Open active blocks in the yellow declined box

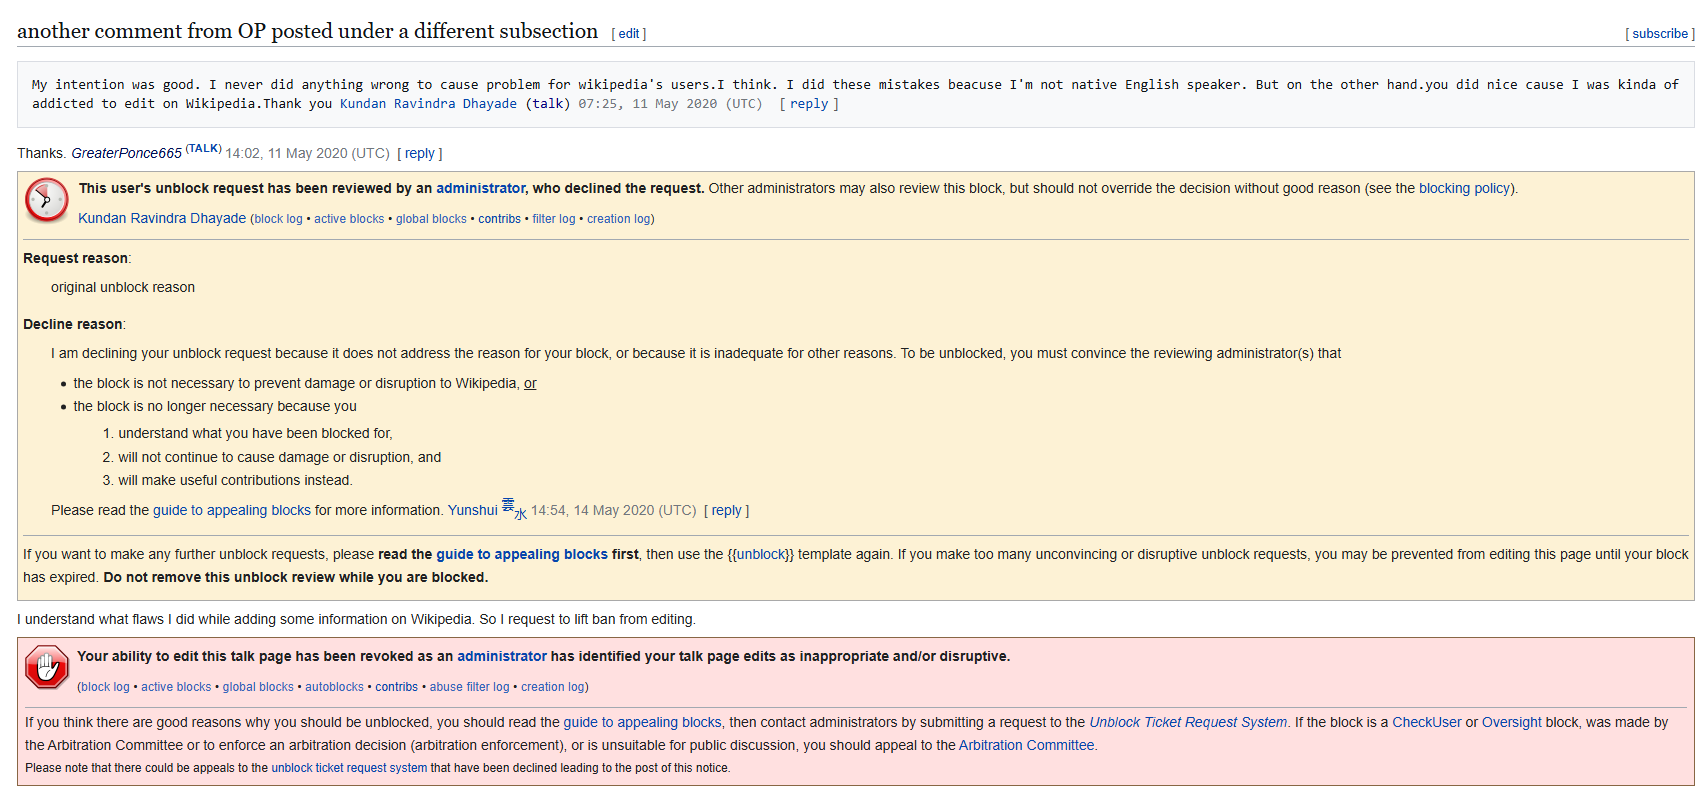(349, 219)
